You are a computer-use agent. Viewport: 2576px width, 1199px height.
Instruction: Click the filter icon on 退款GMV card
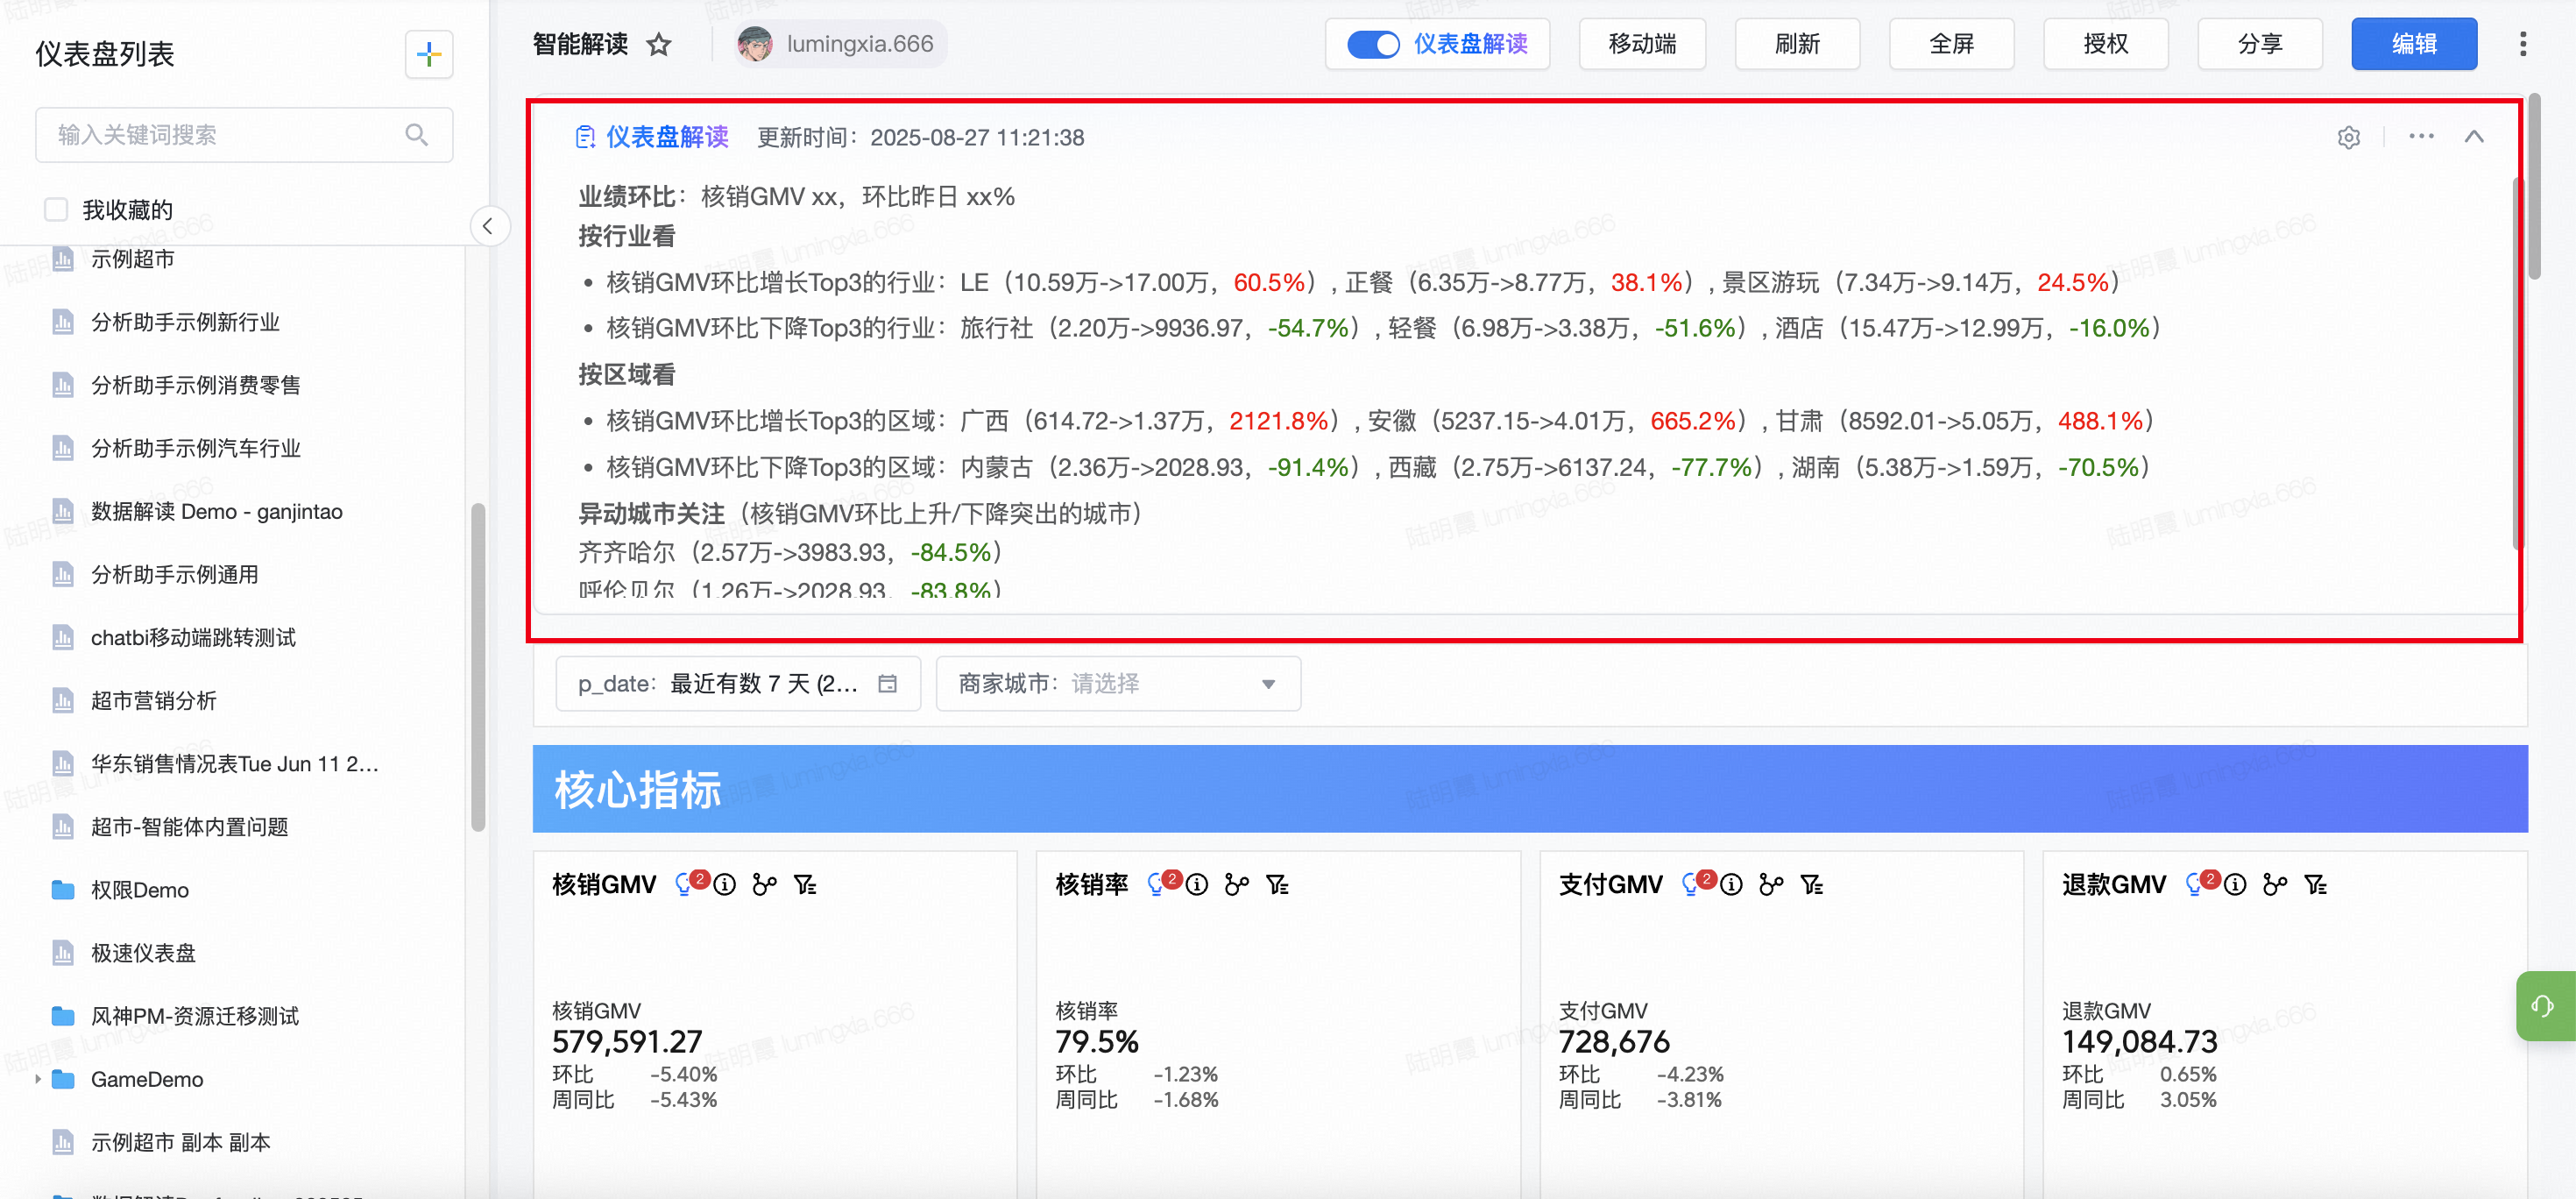point(2316,885)
